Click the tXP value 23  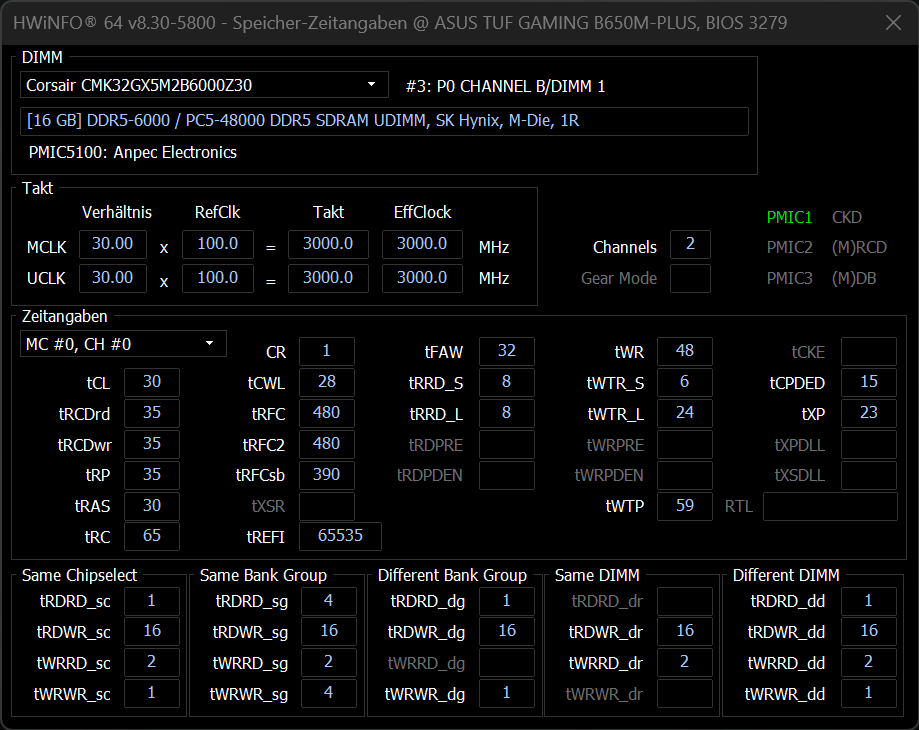coord(869,413)
